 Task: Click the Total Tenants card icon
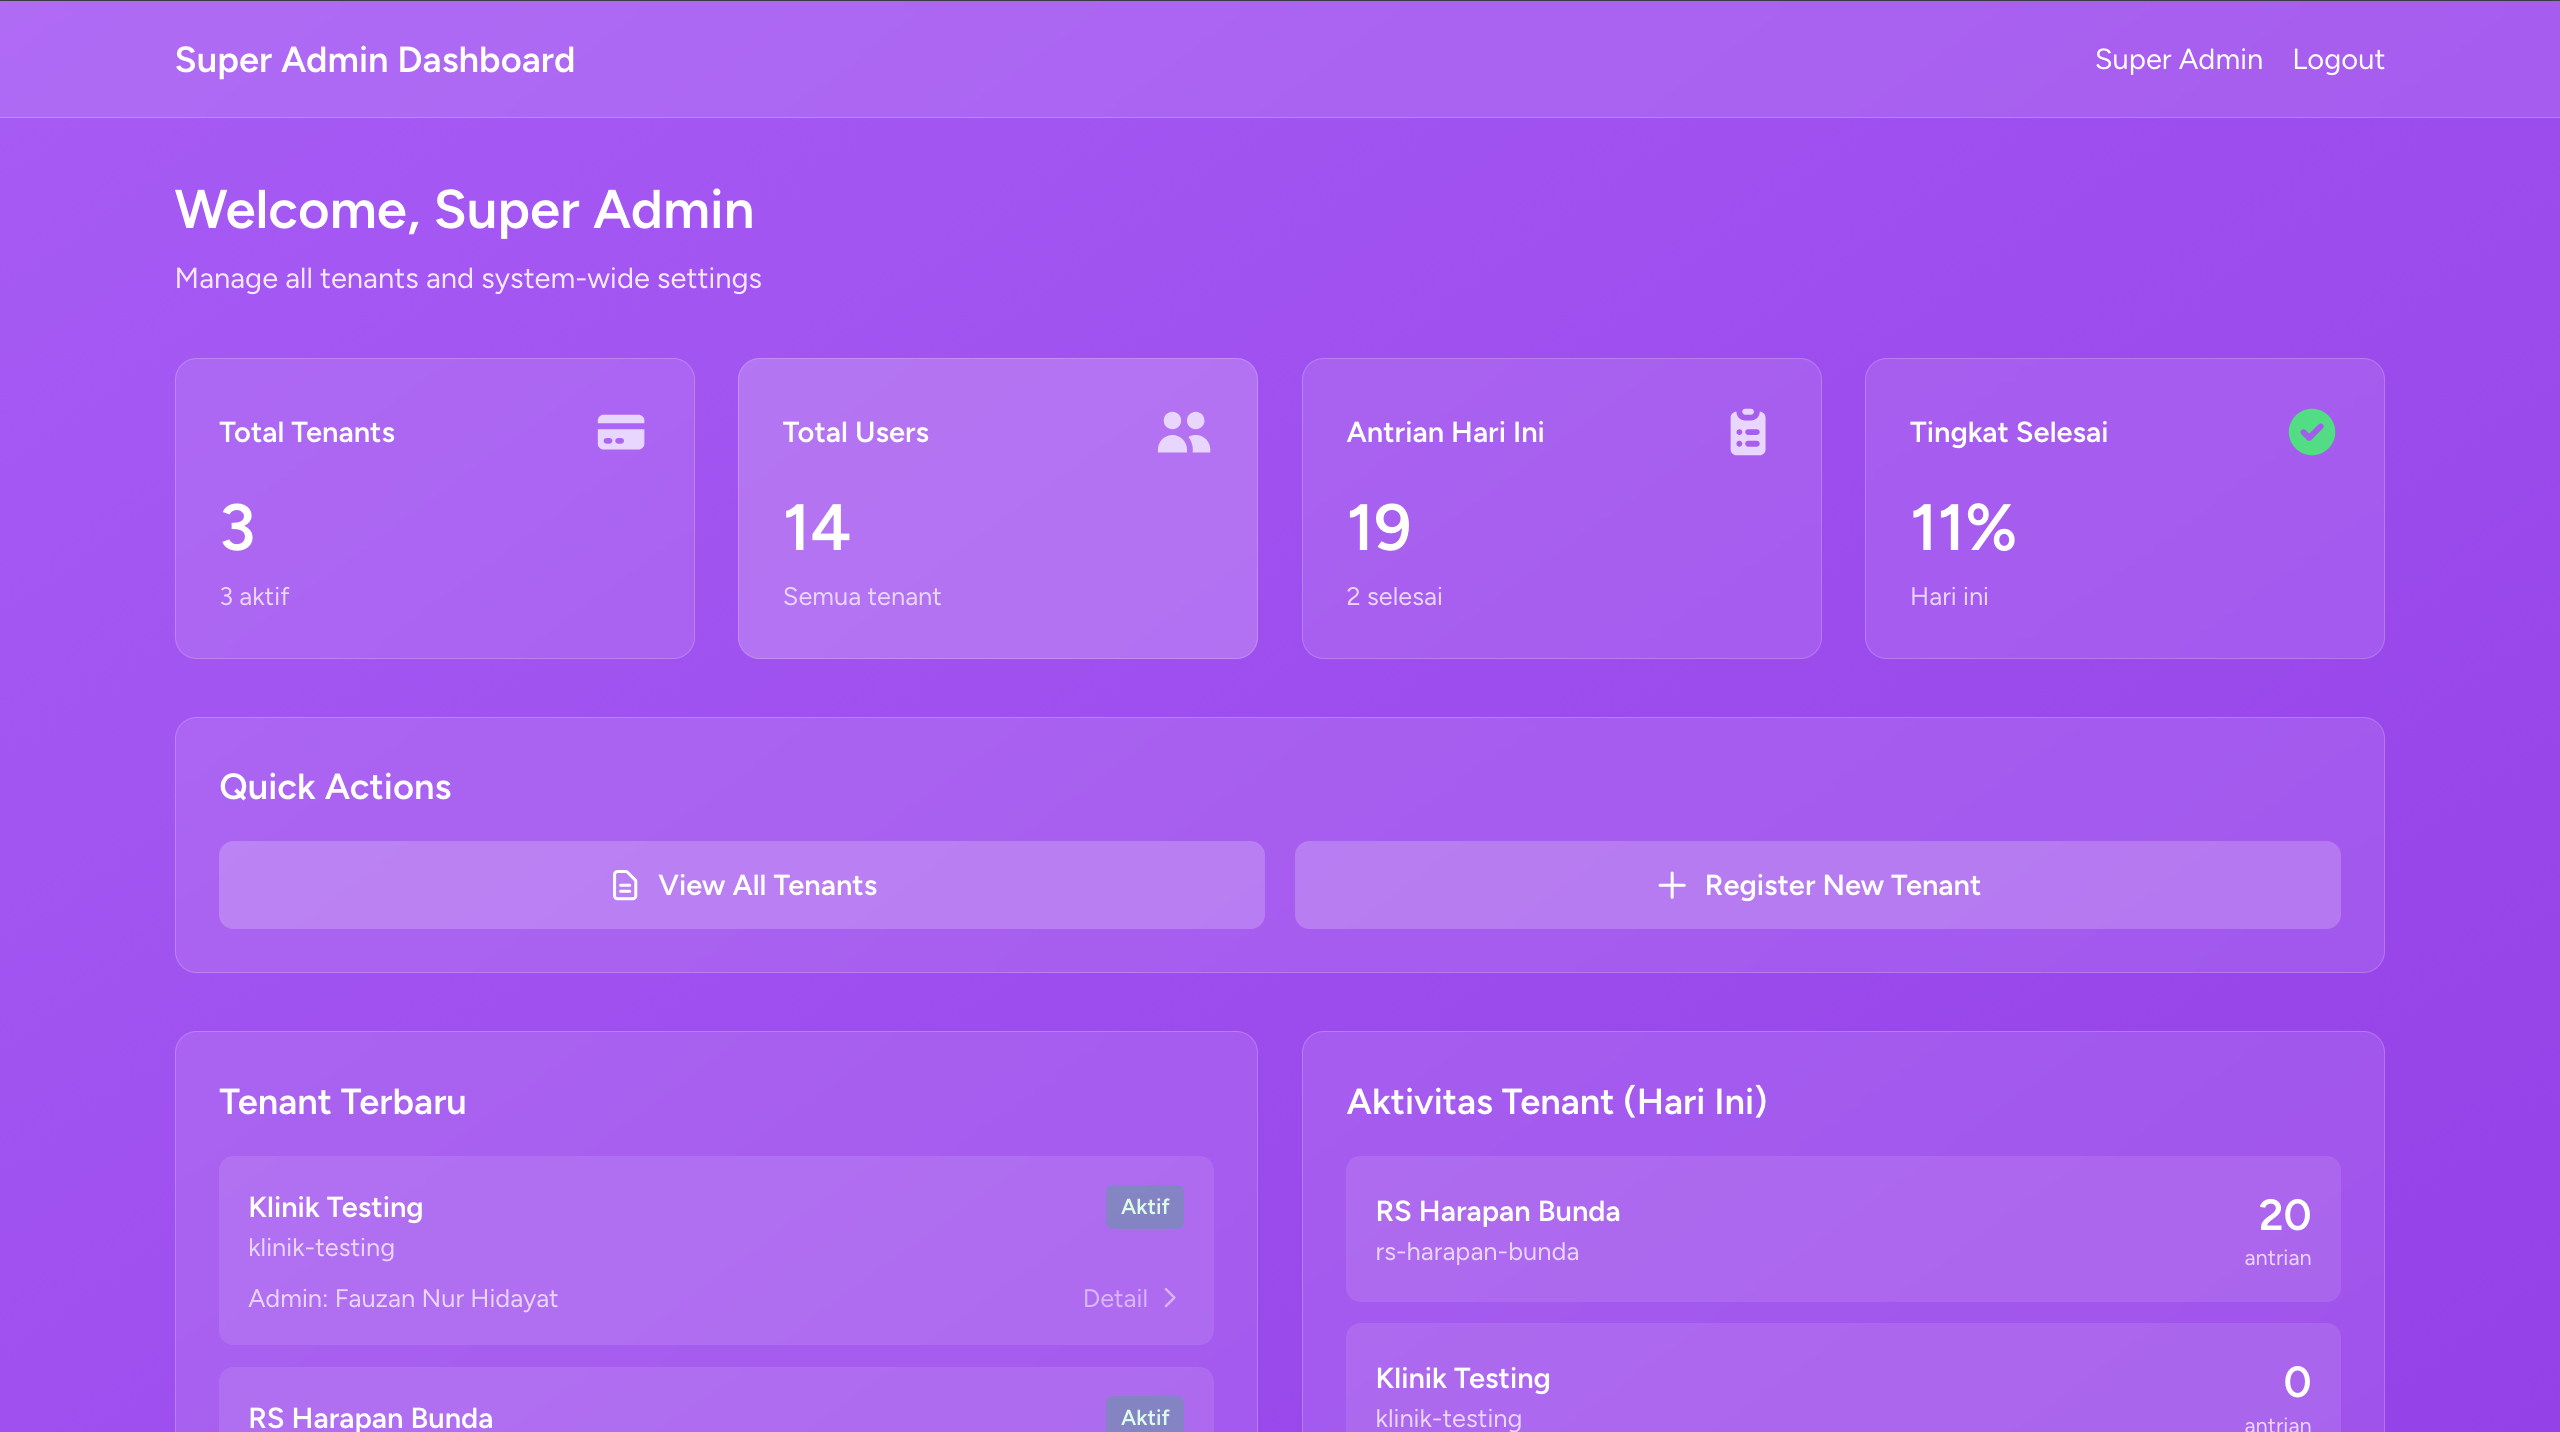tap(619, 432)
